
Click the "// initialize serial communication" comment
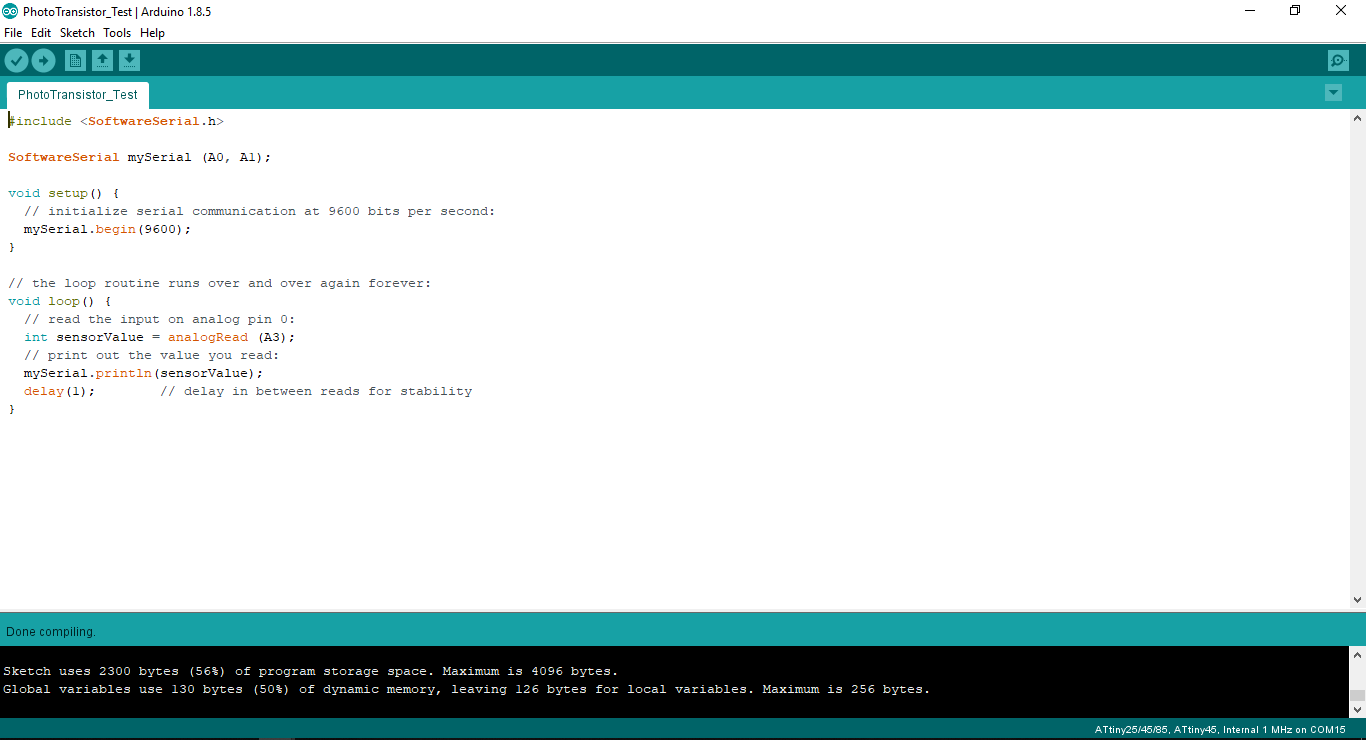[x=260, y=211]
